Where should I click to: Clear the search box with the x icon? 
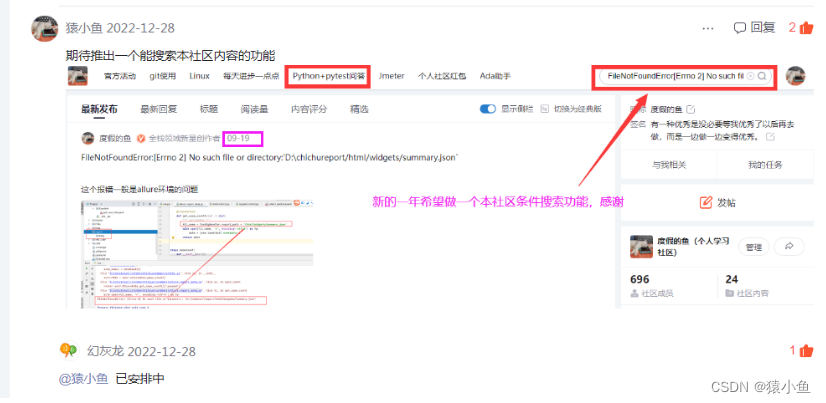click(x=751, y=76)
